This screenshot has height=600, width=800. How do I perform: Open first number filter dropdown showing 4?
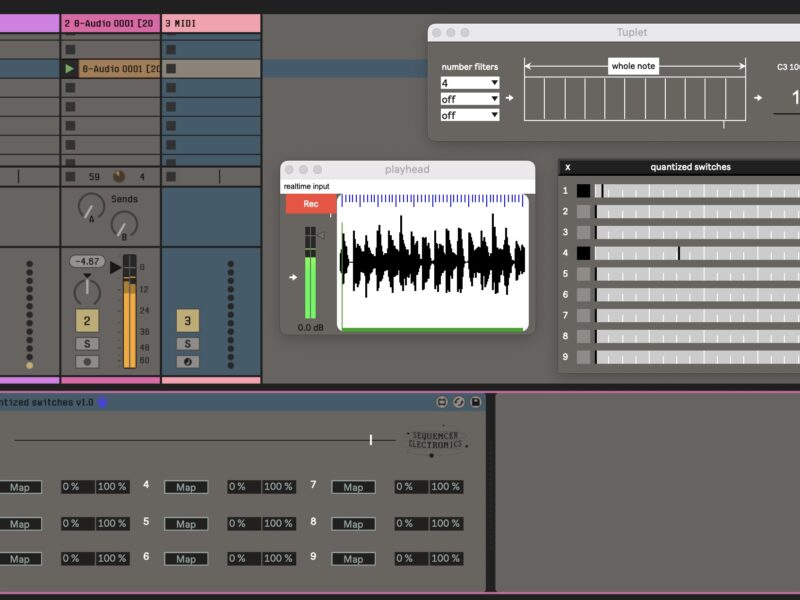pos(470,83)
